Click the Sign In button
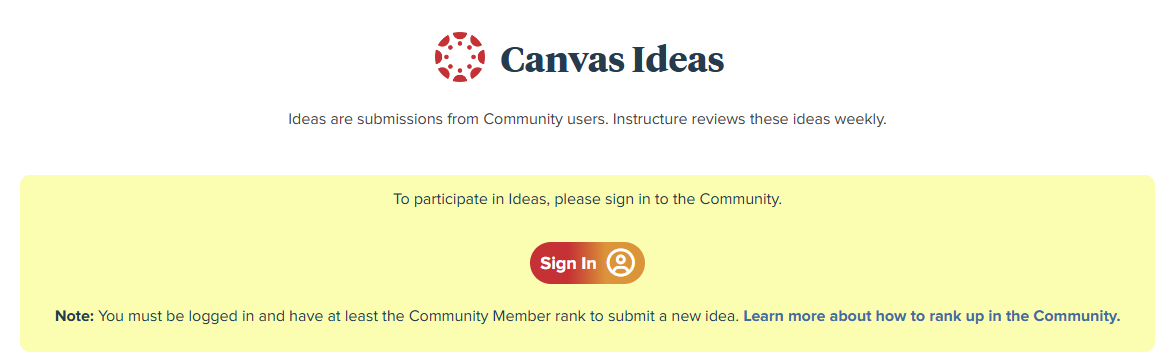The height and width of the screenshot is (364, 1174). pyautogui.click(x=587, y=263)
